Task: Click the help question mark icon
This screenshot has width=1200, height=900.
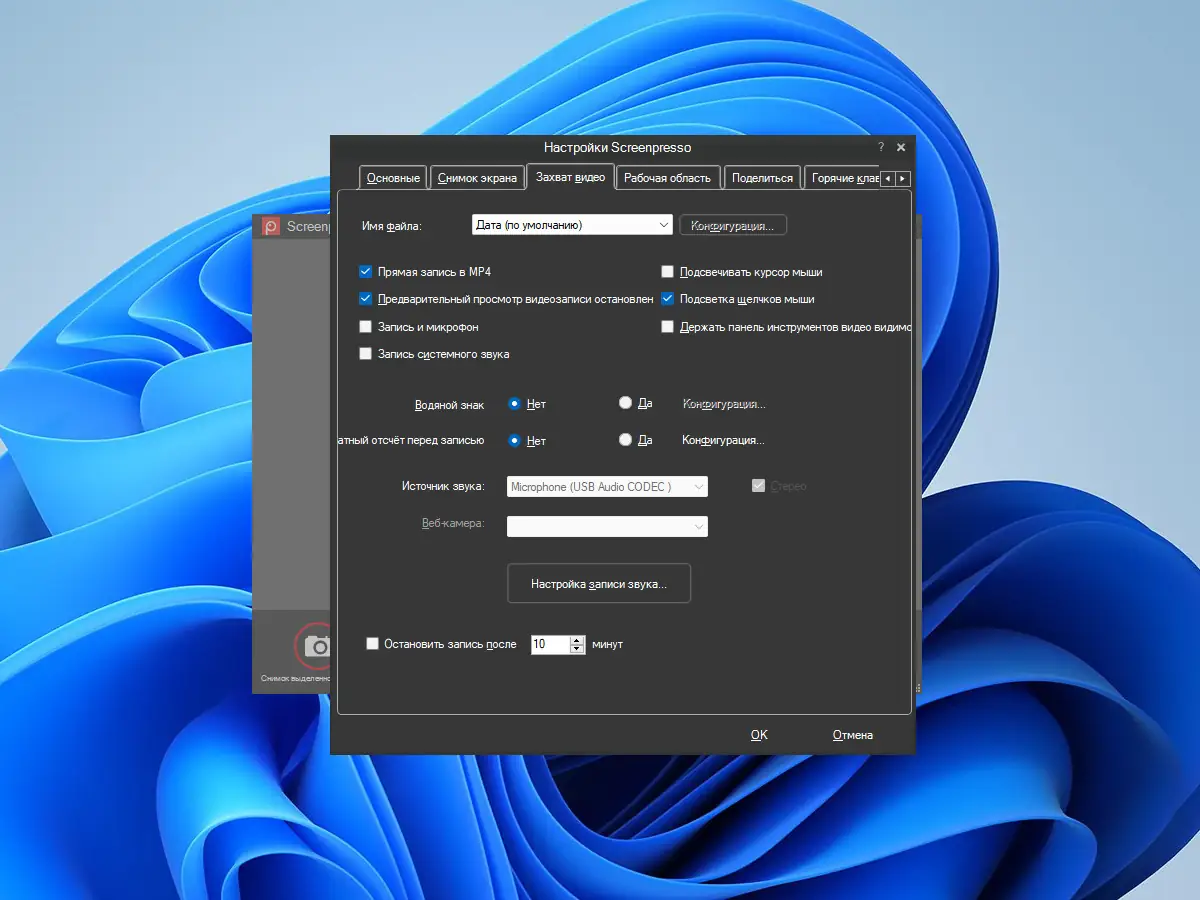Action: click(x=881, y=147)
